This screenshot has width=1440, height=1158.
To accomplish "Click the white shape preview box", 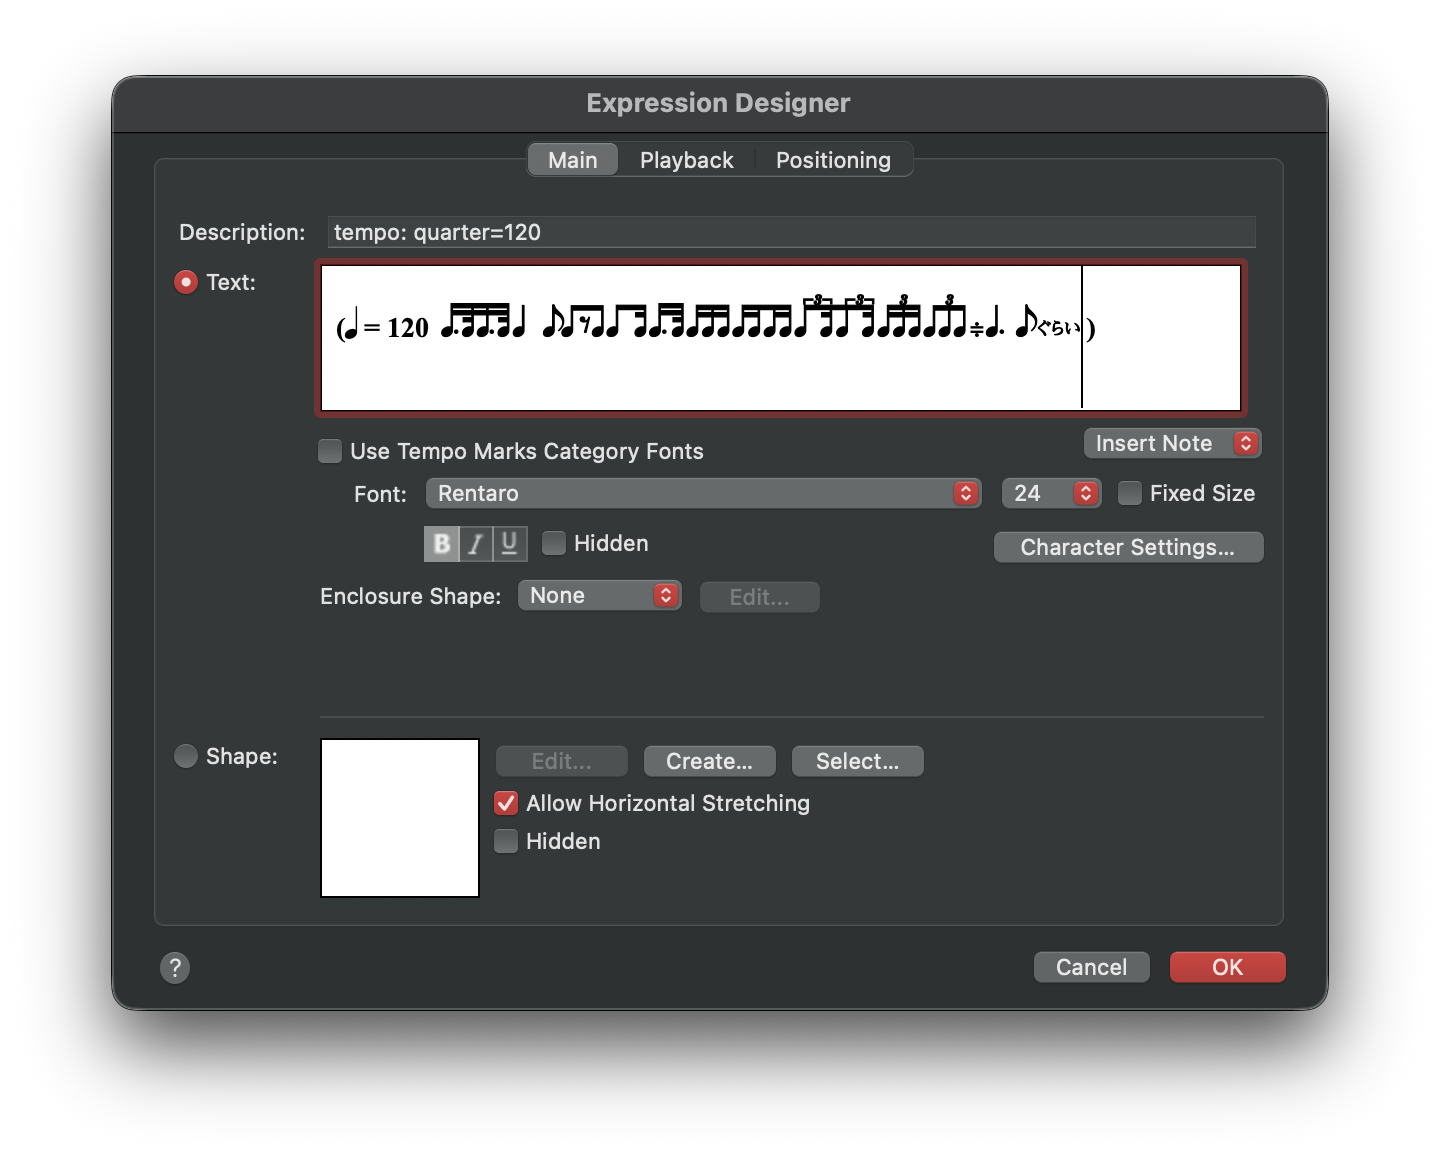I will 400,818.
